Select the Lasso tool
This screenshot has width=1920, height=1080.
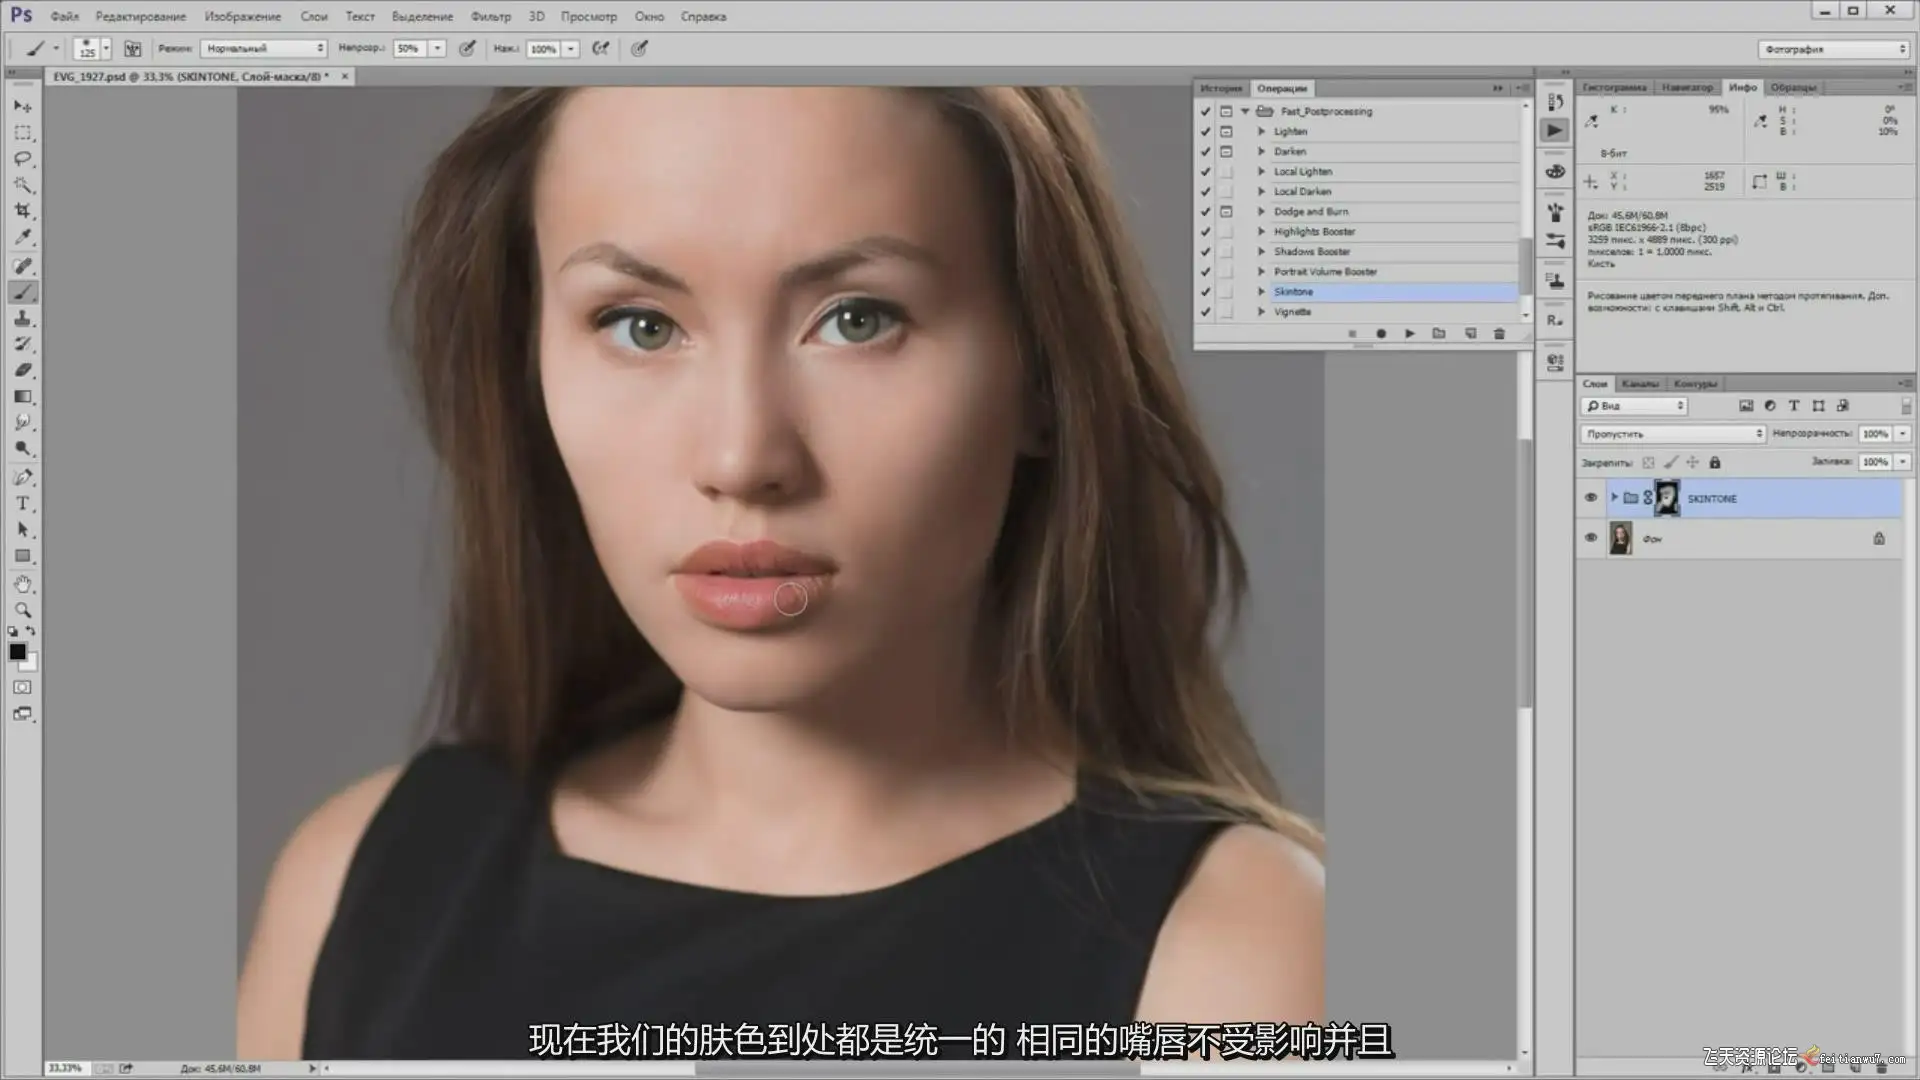[x=22, y=159]
